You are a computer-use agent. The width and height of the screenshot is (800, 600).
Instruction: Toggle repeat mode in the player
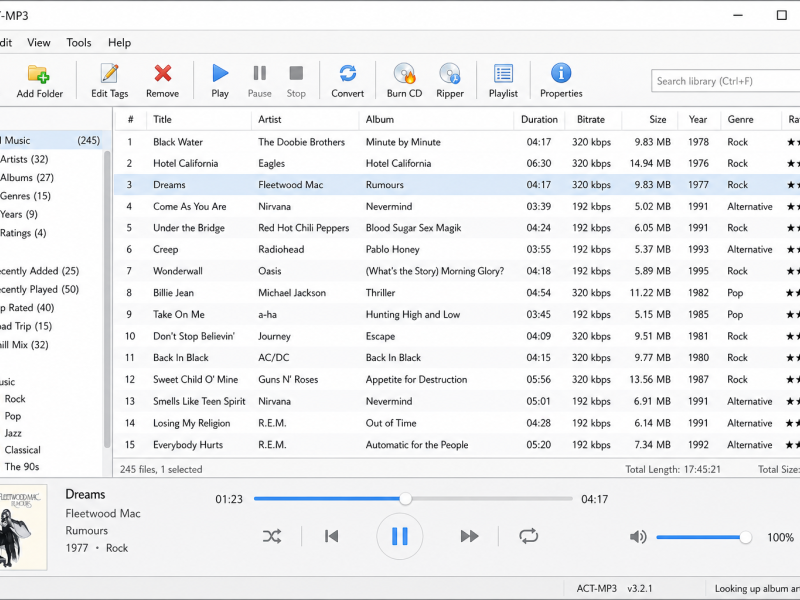click(x=528, y=536)
